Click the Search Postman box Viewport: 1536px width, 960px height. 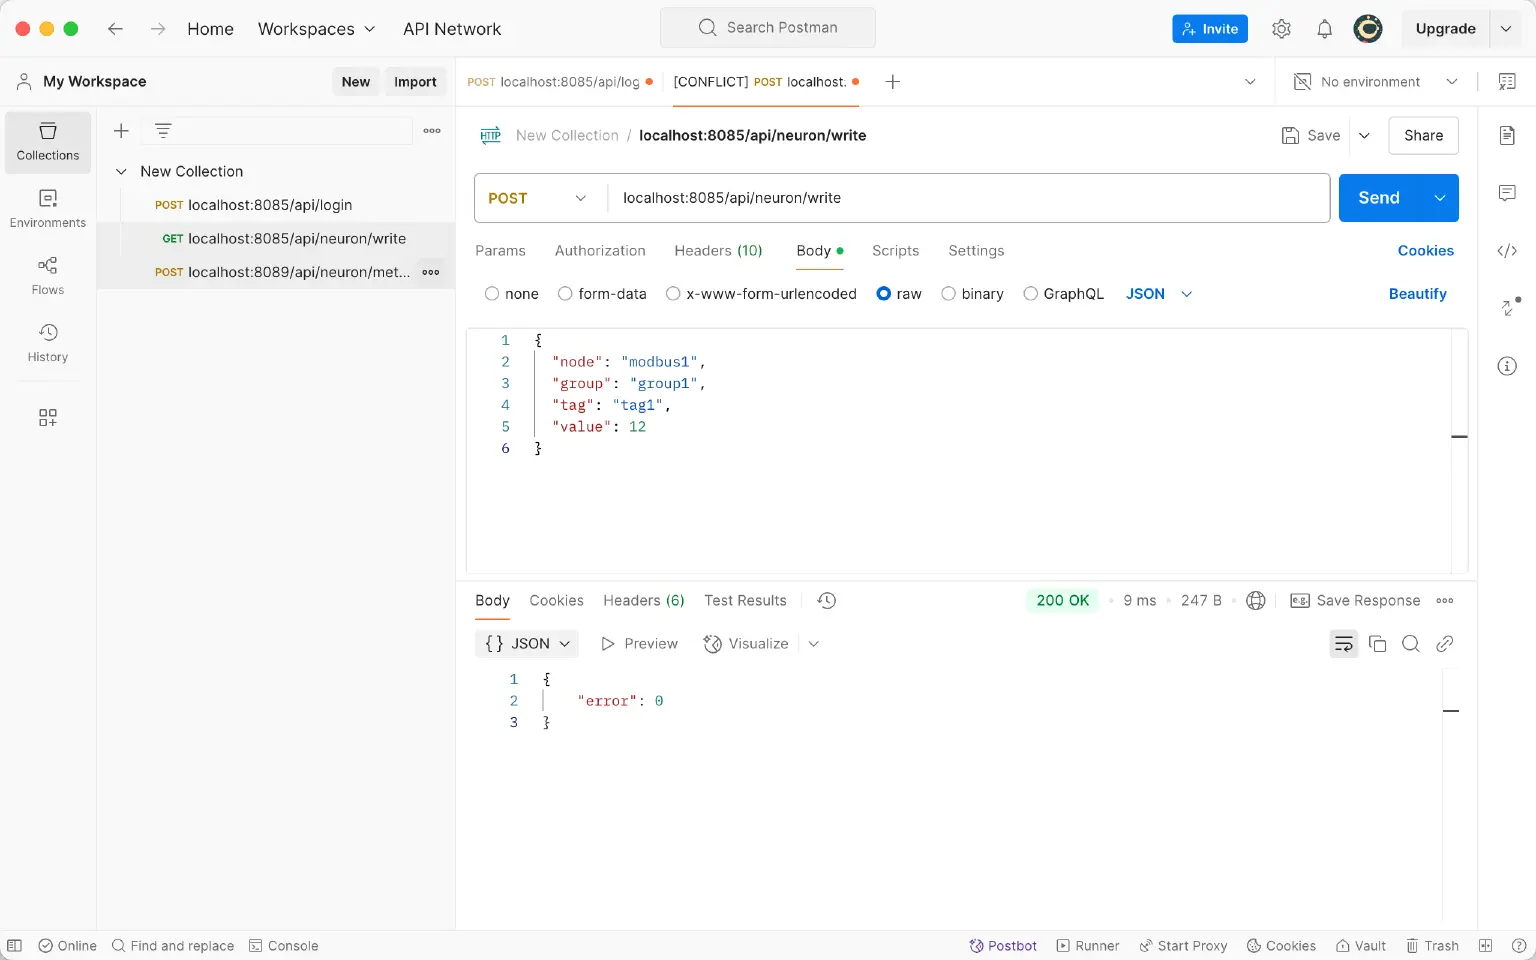[768, 28]
